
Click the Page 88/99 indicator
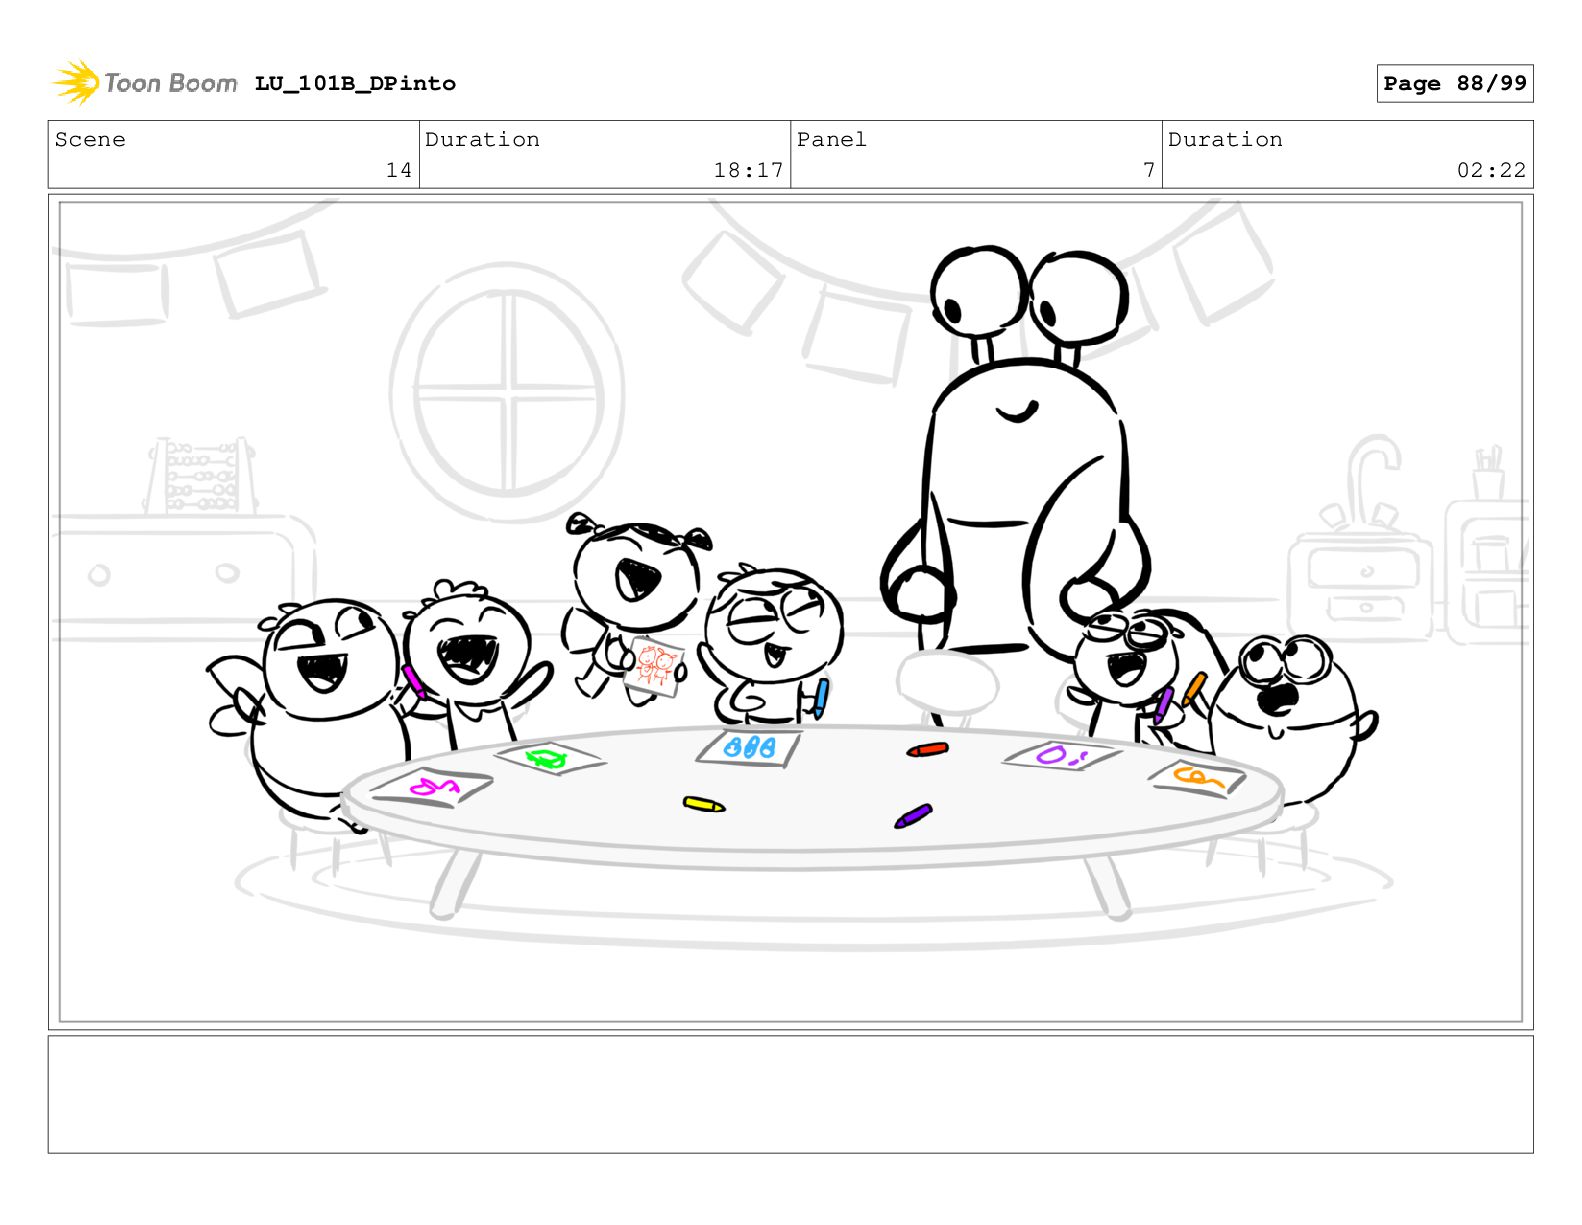(1454, 84)
